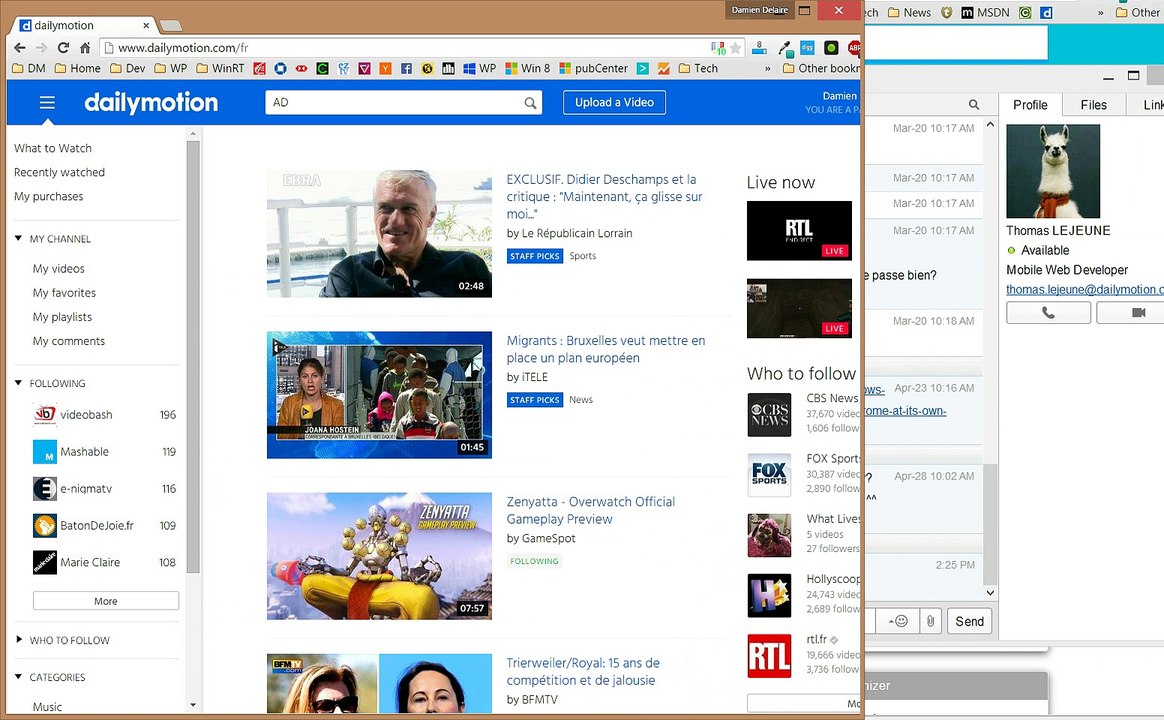Click More under the following list
This screenshot has width=1164, height=720.
(x=105, y=600)
